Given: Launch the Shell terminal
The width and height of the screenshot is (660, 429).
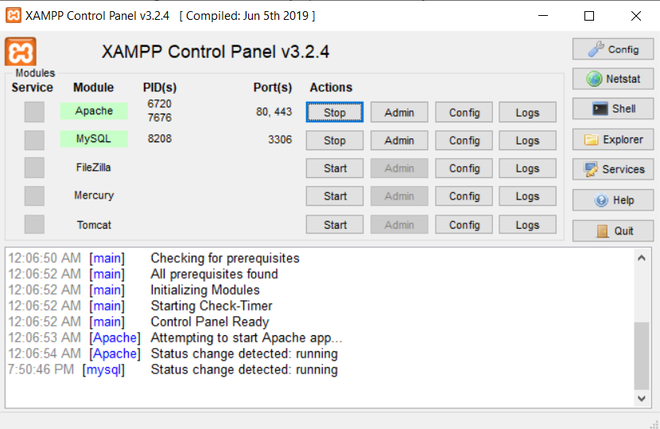Looking at the screenshot, I should pyautogui.click(x=613, y=109).
